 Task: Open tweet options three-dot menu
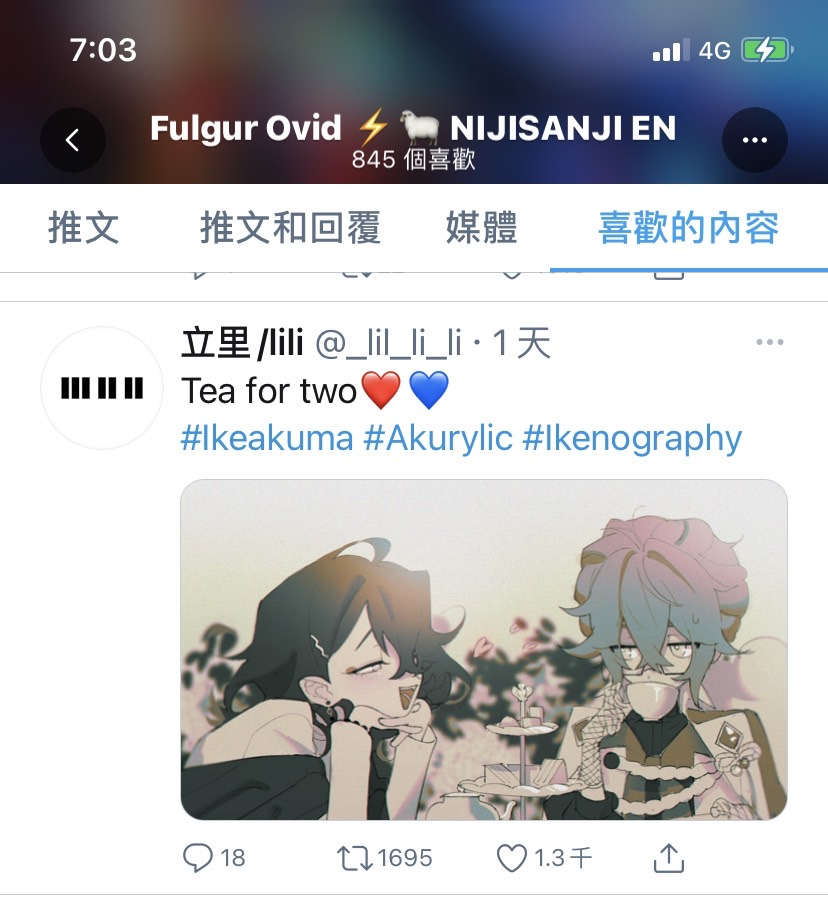coord(769,342)
